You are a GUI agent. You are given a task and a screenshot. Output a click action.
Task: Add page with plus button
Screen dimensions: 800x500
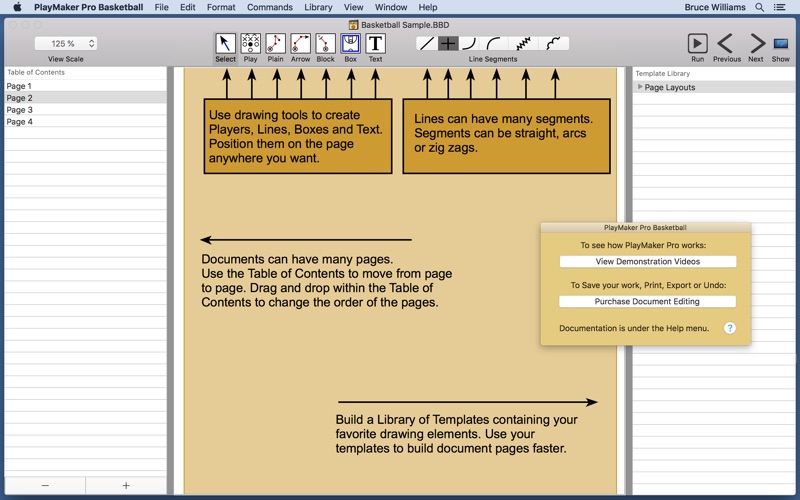(126, 485)
